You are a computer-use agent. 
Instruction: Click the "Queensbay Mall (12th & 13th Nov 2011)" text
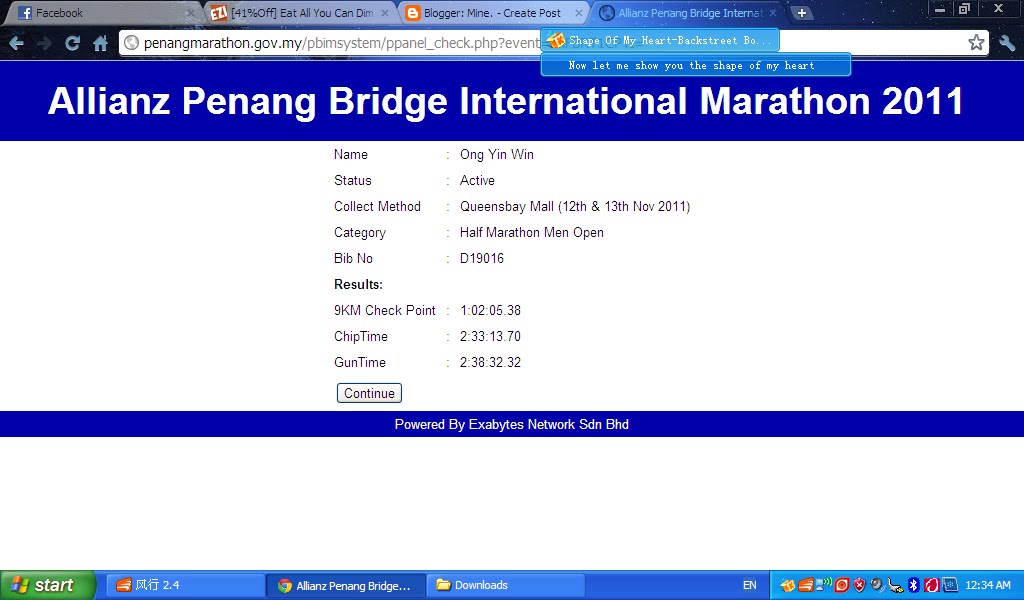[575, 207]
